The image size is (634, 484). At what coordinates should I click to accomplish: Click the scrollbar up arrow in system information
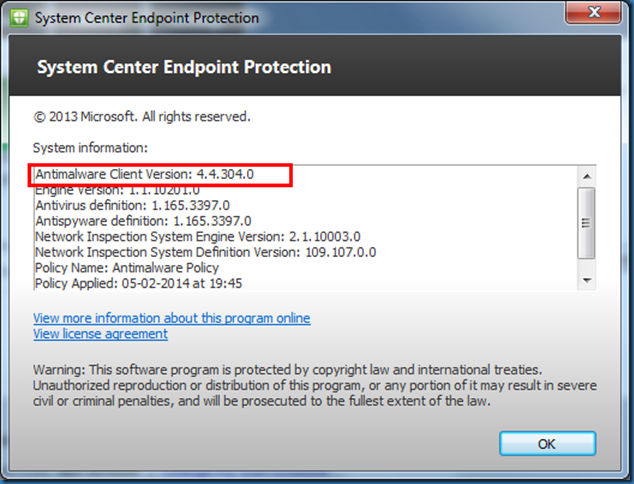point(587,176)
